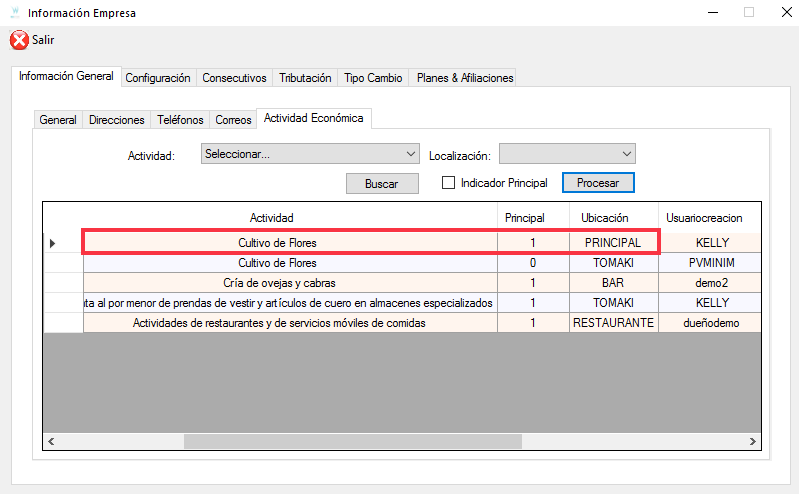The image size is (799, 494).
Task: Switch to the Direcciones sub-tab
Action: (x=116, y=120)
